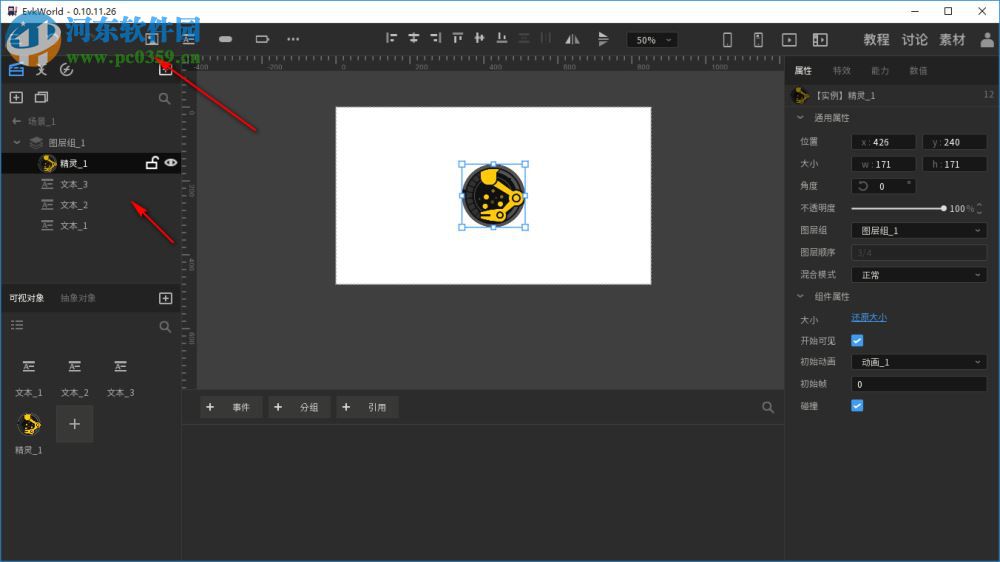Viewport: 1000px width, 562px height.
Task: Adjust the 不透明度 opacity slider
Action: click(897, 209)
